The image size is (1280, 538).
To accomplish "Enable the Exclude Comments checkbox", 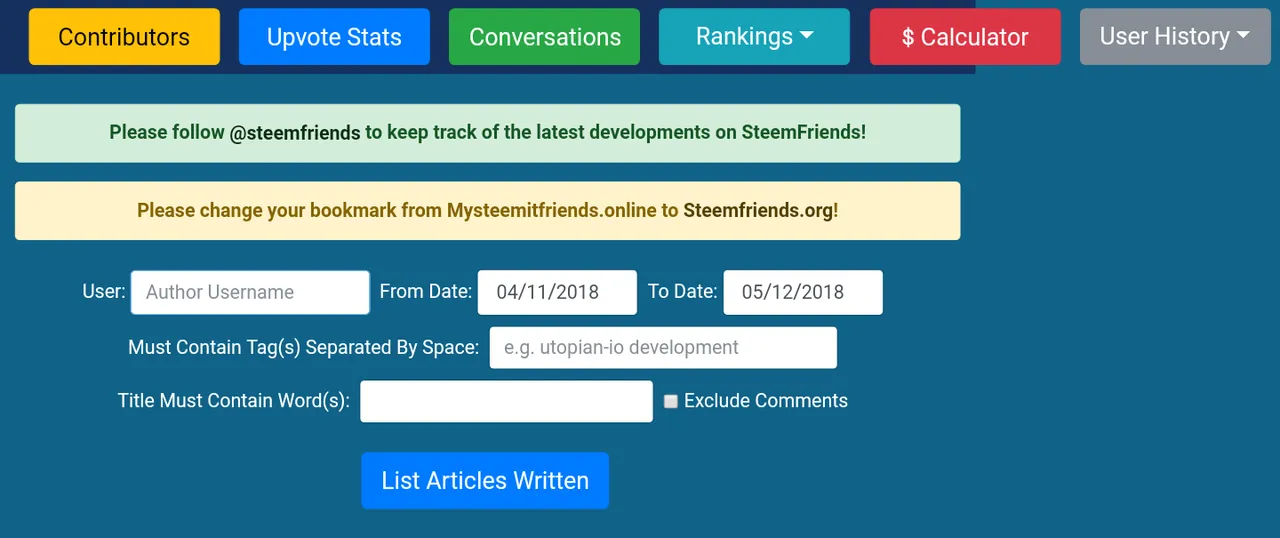I will click(x=671, y=401).
